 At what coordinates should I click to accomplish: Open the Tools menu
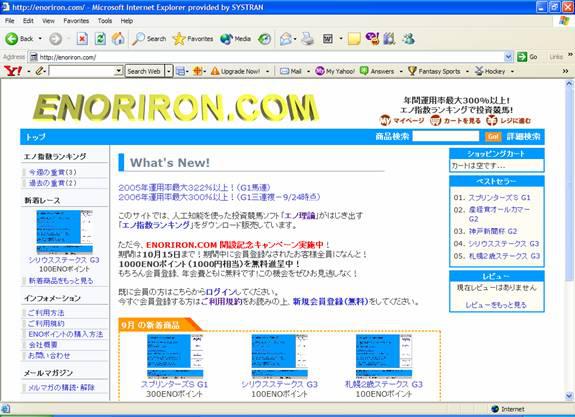[105, 21]
